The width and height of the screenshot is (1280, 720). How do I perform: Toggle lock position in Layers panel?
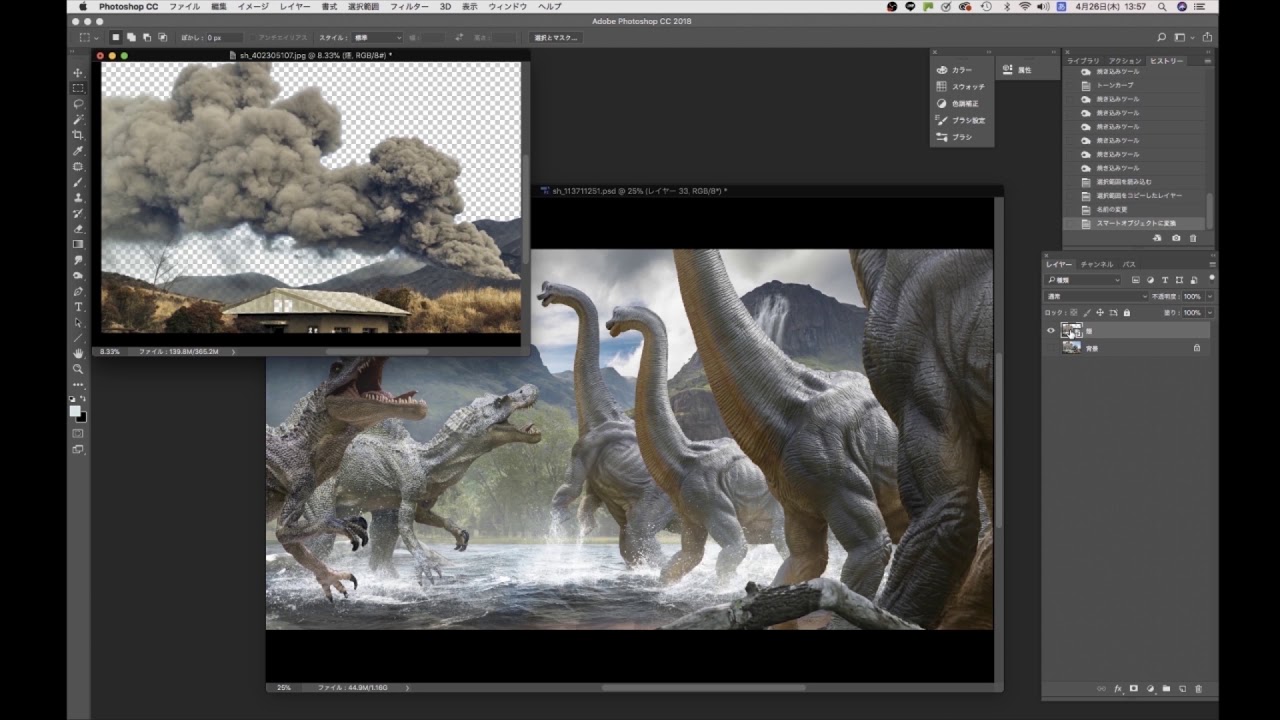[x=1100, y=312]
